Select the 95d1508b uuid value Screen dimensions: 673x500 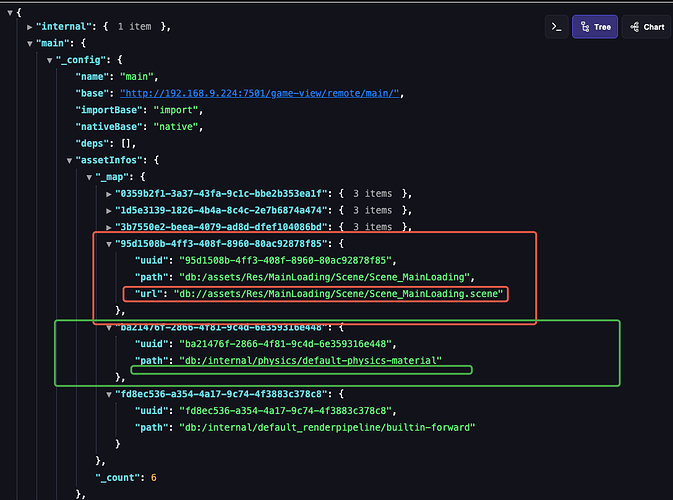(285, 260)
